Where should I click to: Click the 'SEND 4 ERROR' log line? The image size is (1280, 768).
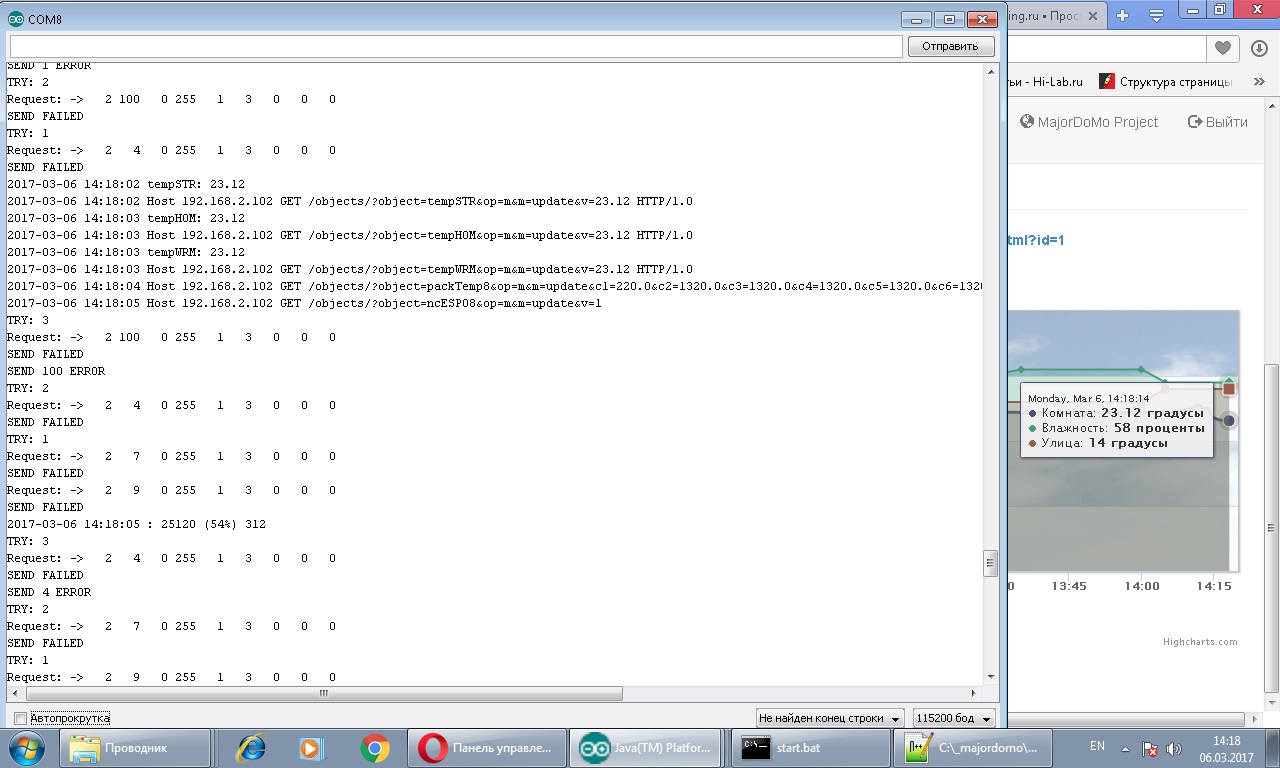coord(49,592)
